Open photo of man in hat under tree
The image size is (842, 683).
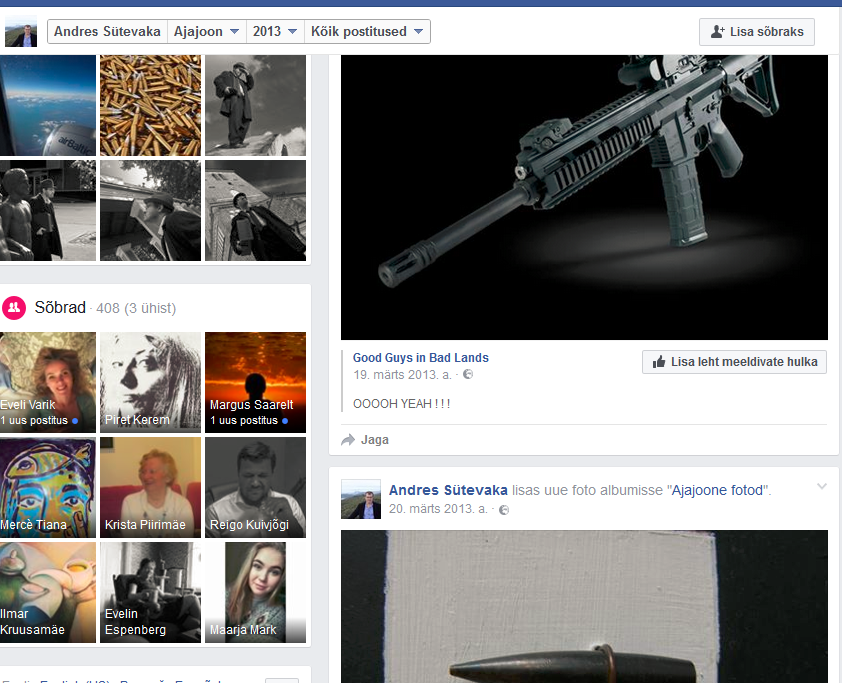(150, 210)
